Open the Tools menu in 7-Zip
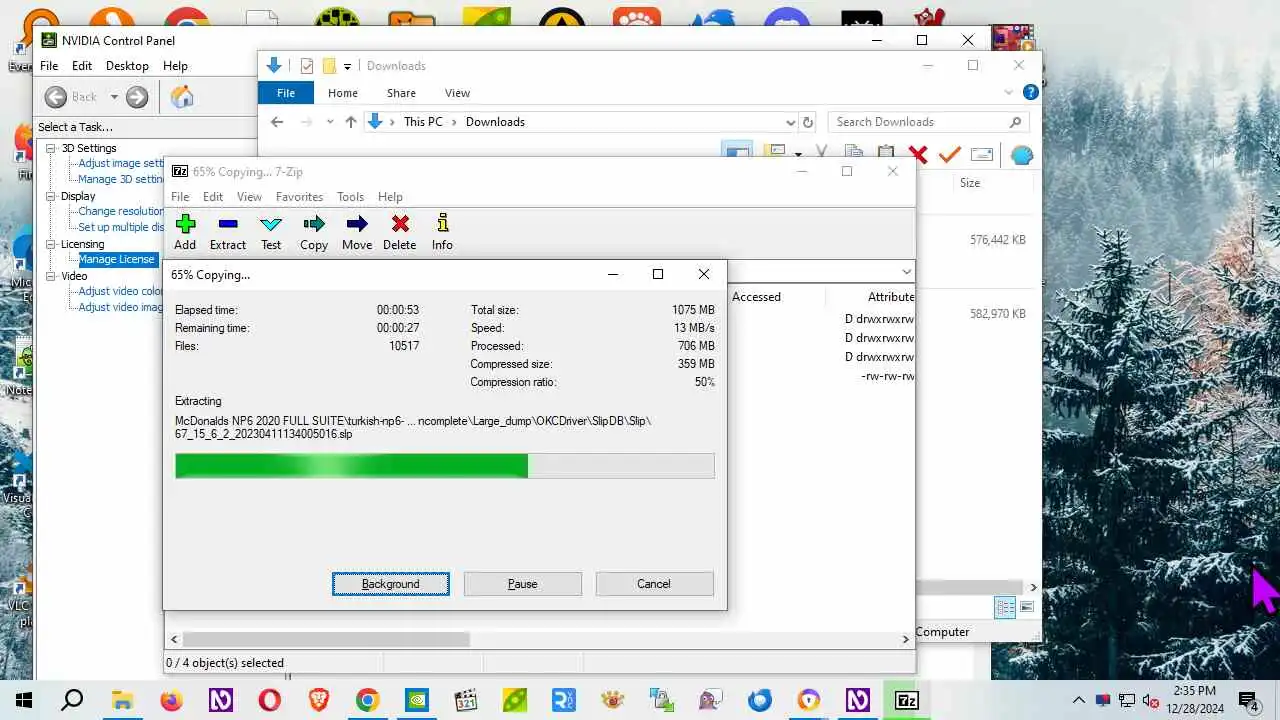This screenshot has height=720, width=1280. click(350, 197)
